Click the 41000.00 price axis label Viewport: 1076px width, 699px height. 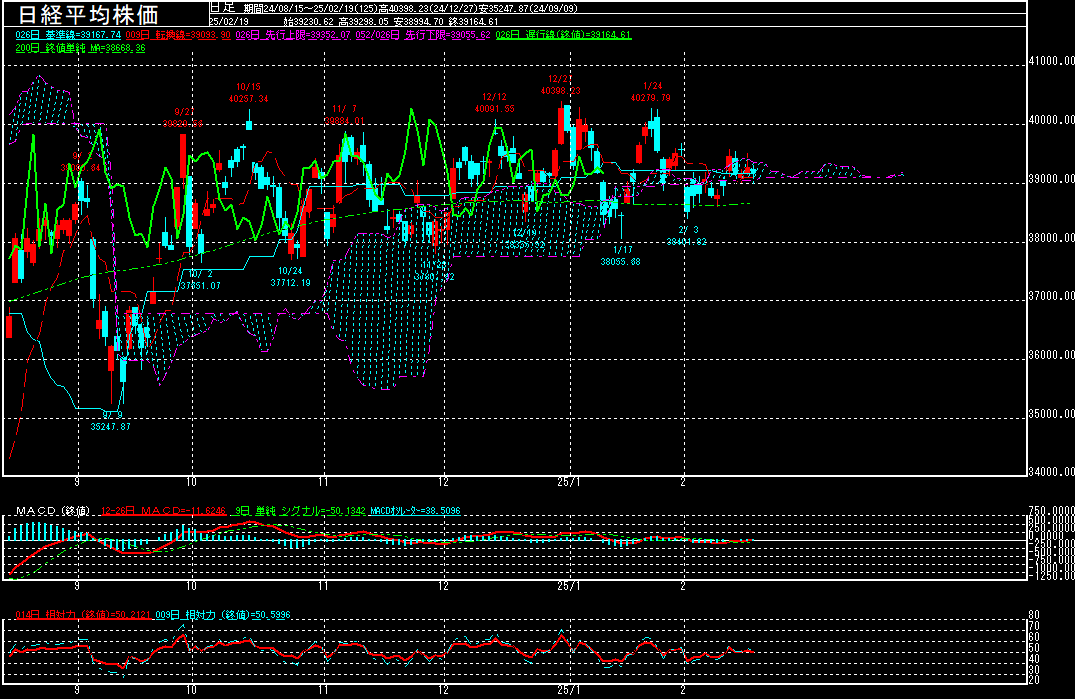[1051, 60]
